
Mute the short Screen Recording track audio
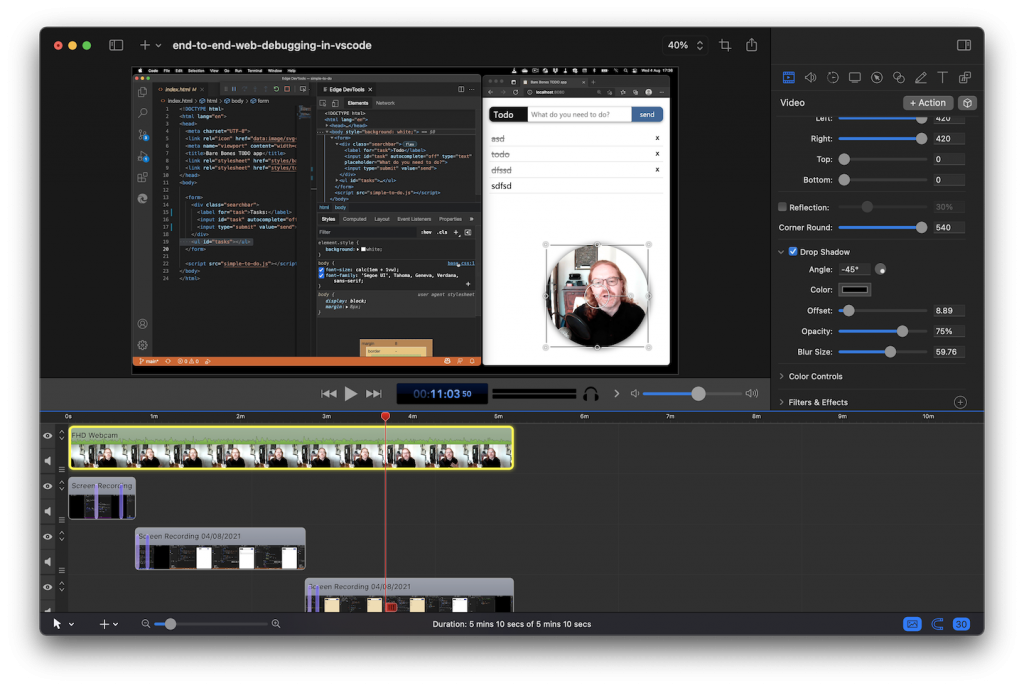pyautogui.click(x=48, y=511)
